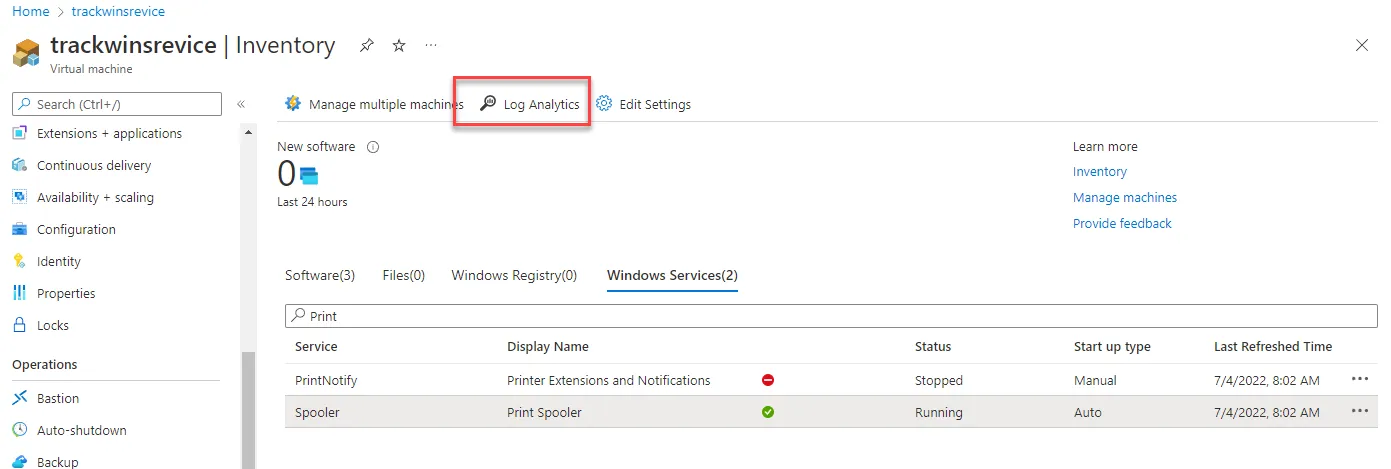Click the Properties bars icon
The image size is (1391, 469).
click(x=19, y=293)
